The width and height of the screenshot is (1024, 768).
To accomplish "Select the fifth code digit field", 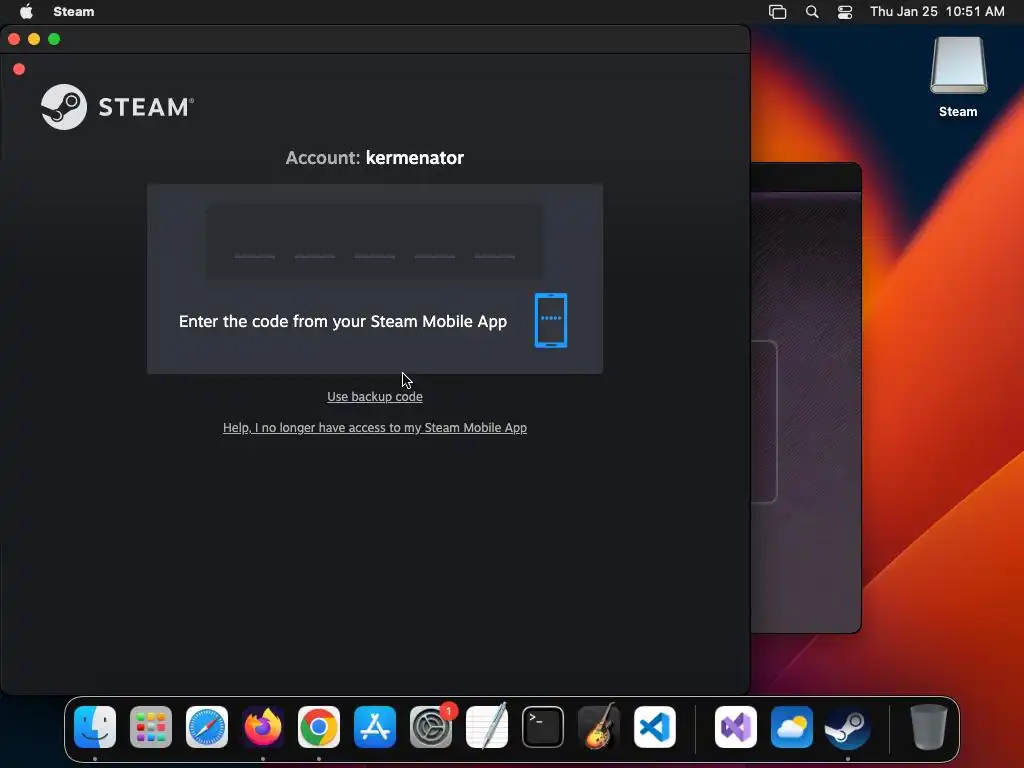I will [x=494, y=243].
